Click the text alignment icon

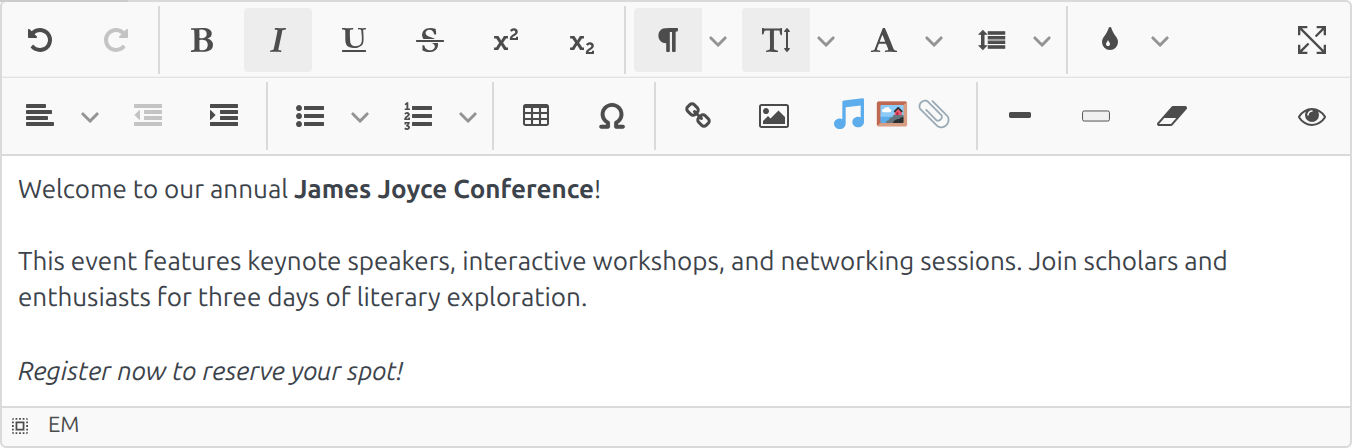(40, 116)
